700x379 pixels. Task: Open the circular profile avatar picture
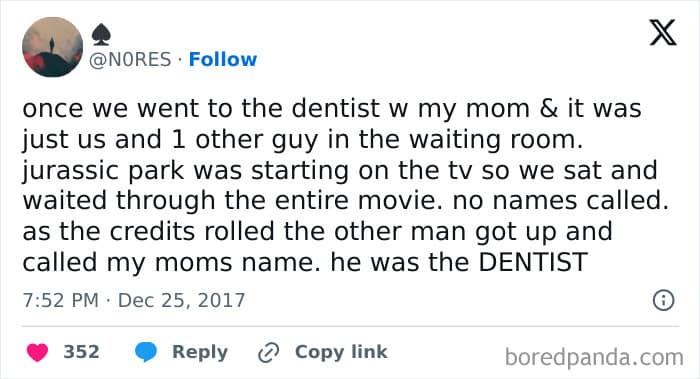[53, 47]
